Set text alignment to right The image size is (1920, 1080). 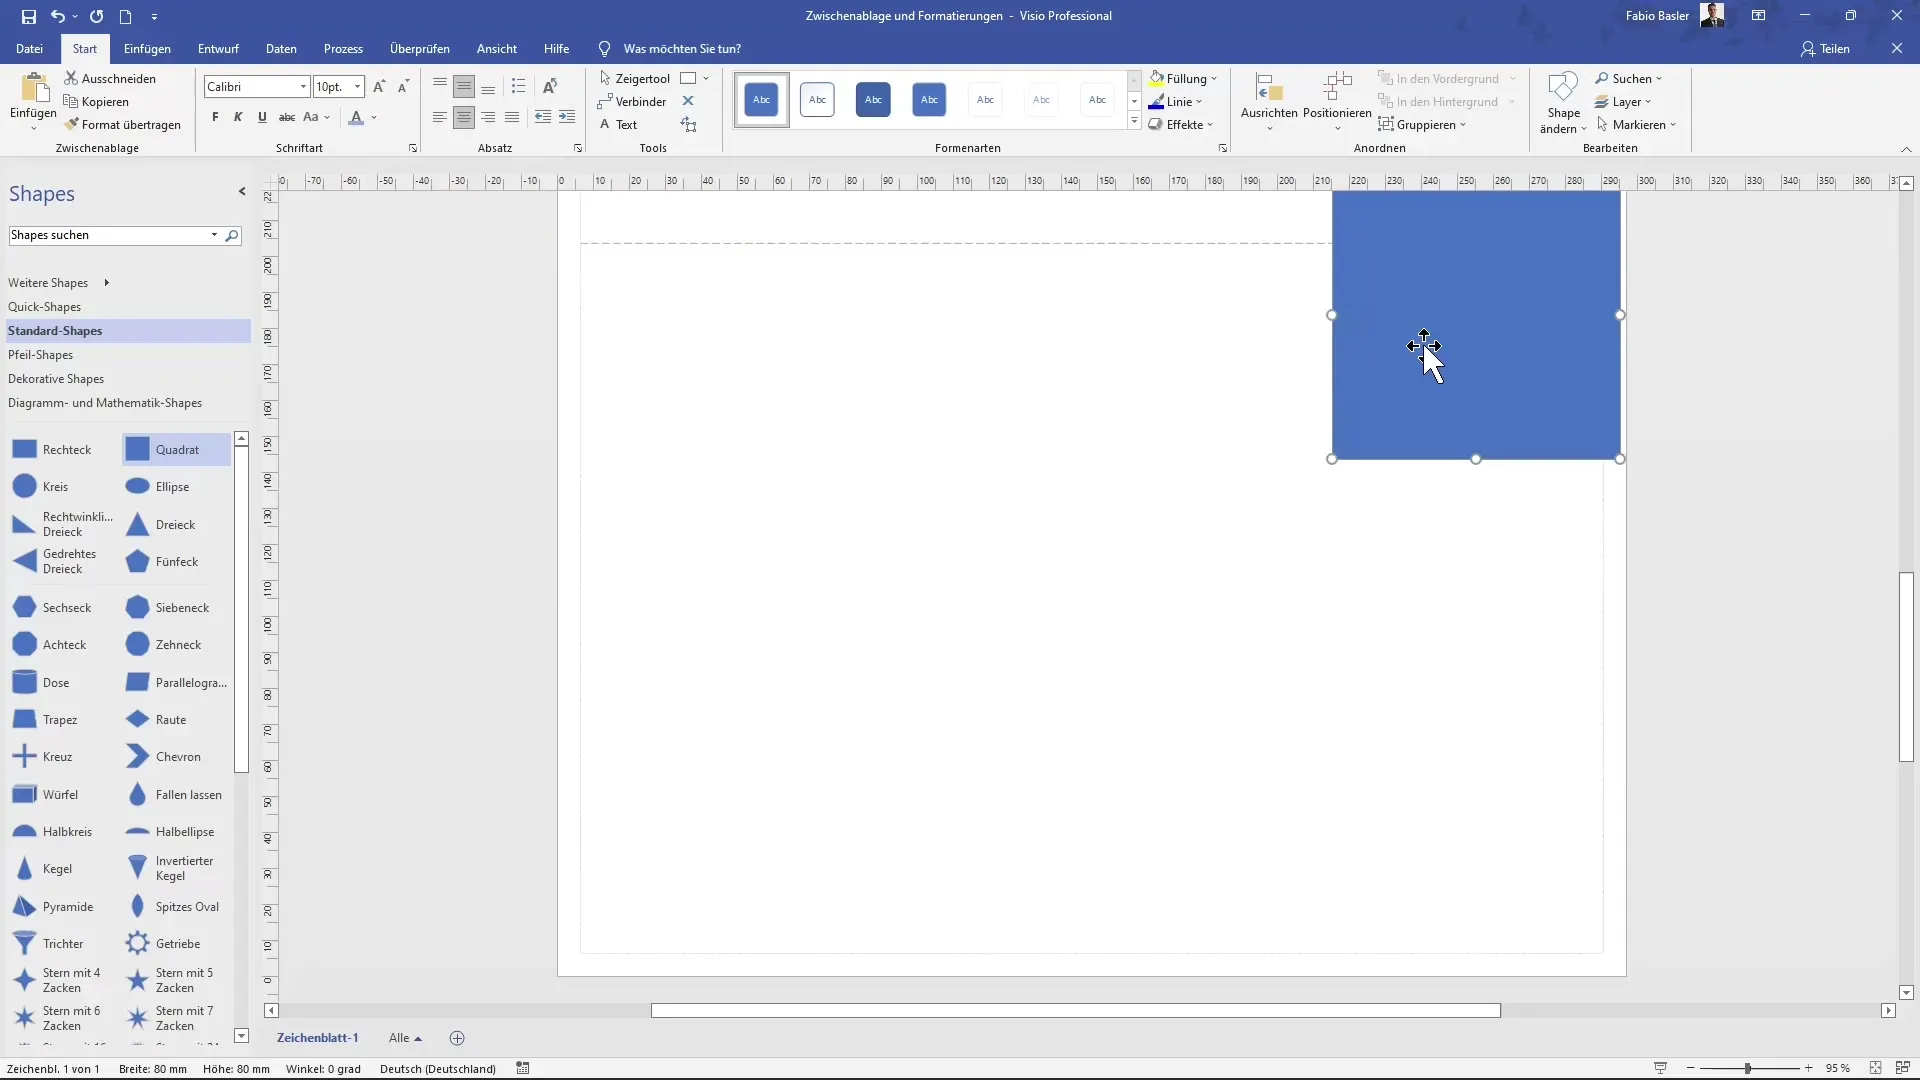click(488, 117)
